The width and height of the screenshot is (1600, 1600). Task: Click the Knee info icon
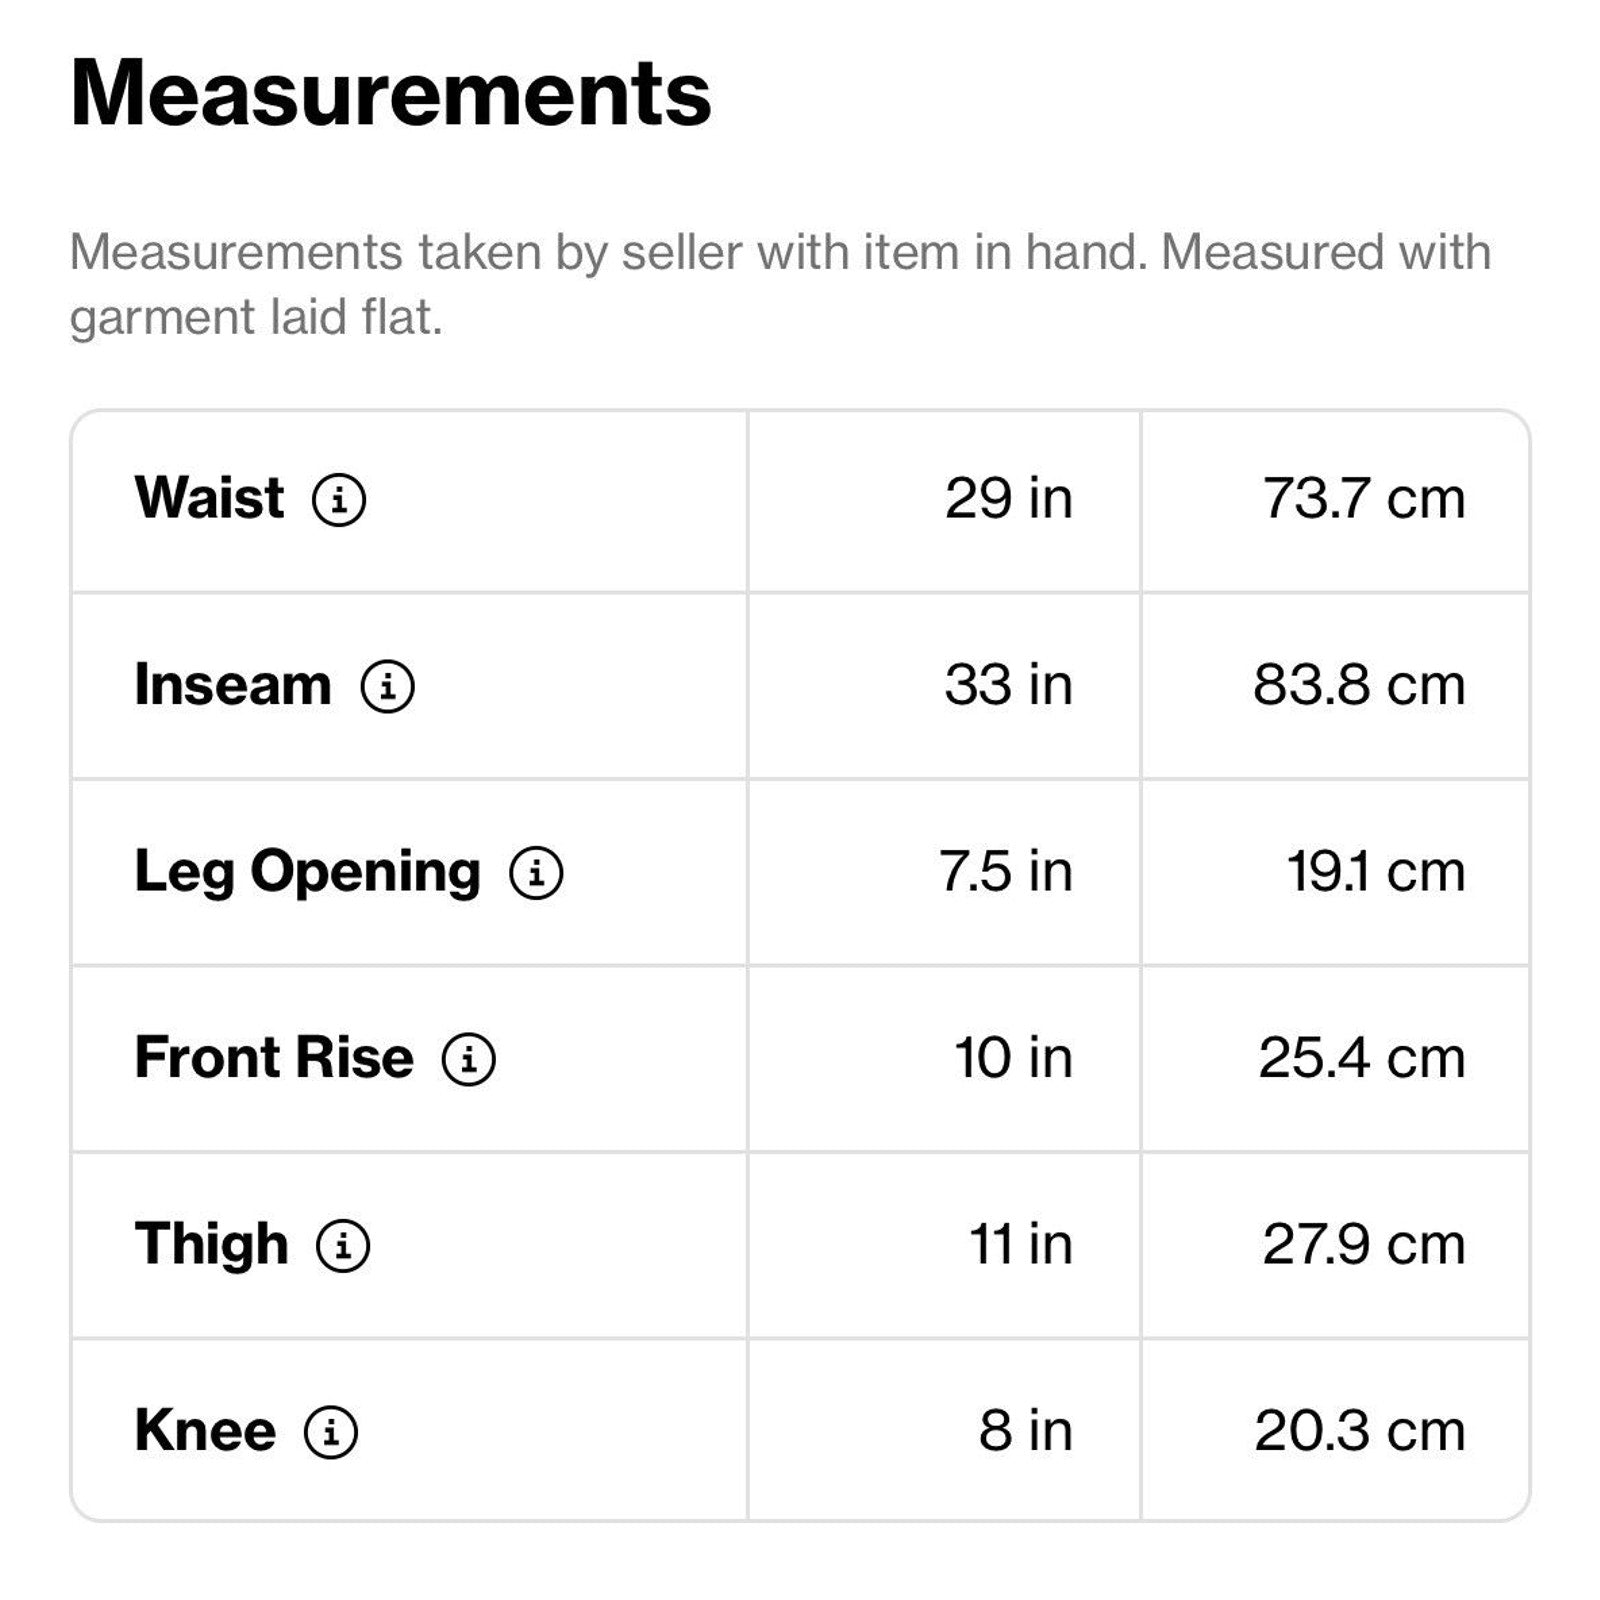click(x=330, y=1431)
